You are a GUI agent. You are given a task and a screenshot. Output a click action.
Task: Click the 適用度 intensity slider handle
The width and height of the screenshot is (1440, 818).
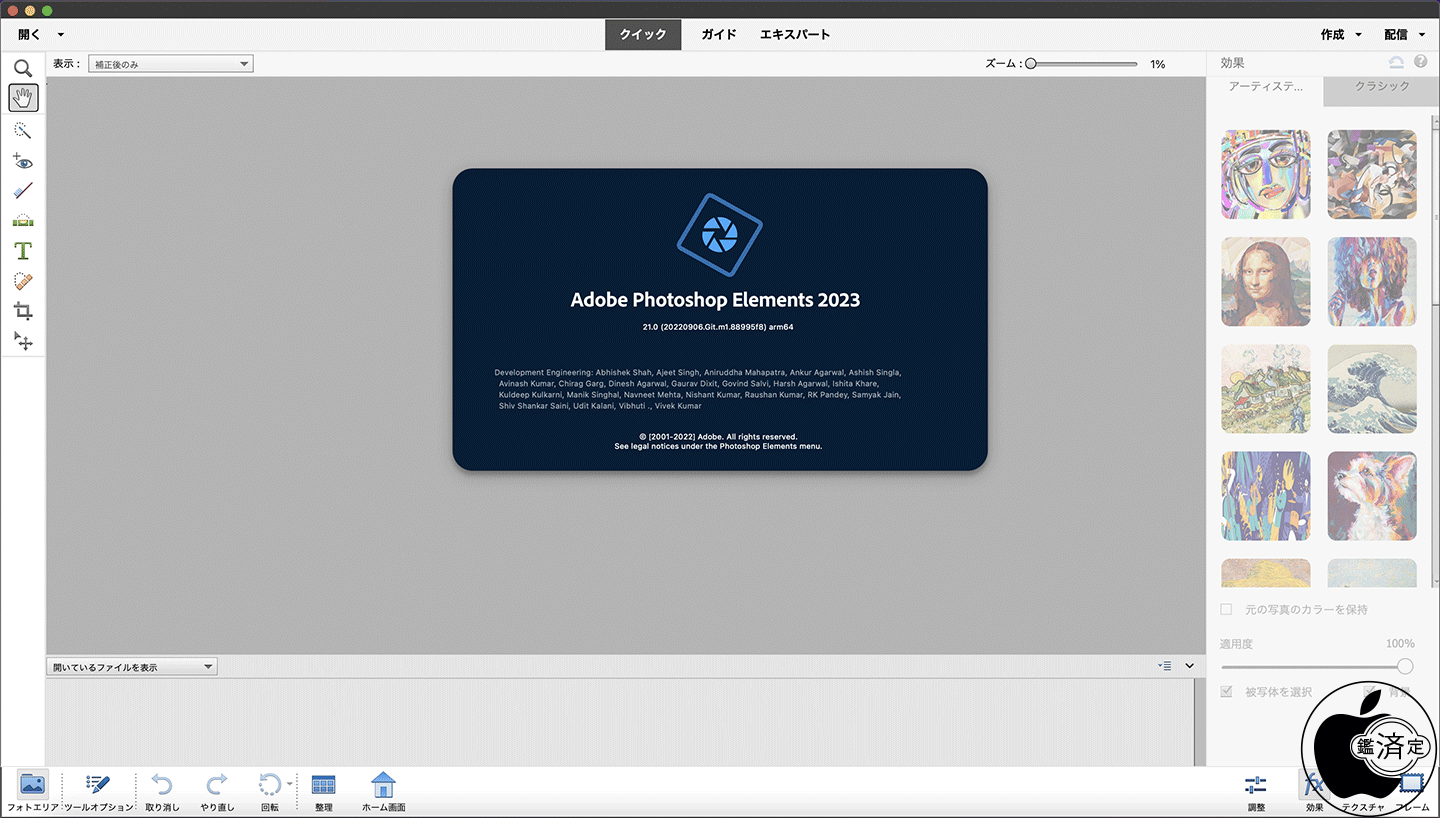(x=1405, y=667)
